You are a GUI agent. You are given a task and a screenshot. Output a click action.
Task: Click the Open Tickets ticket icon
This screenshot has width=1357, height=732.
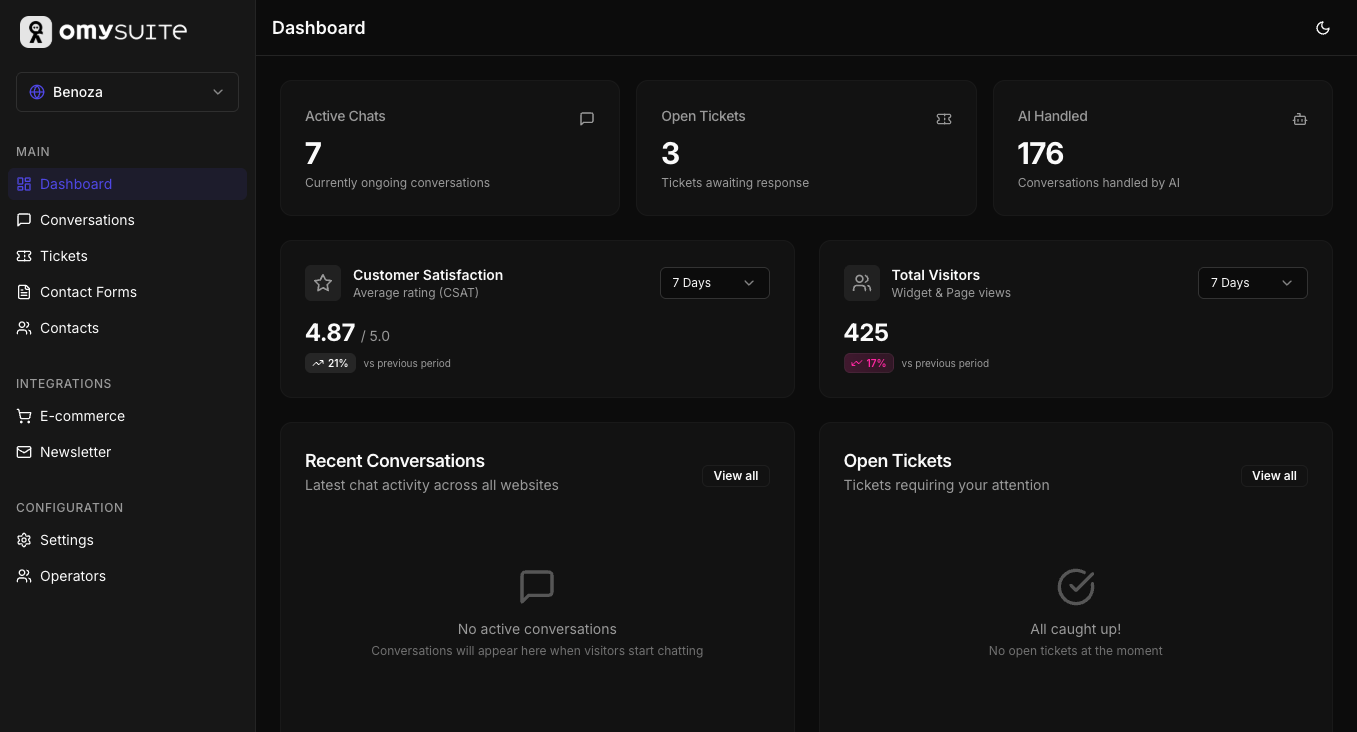943,119
